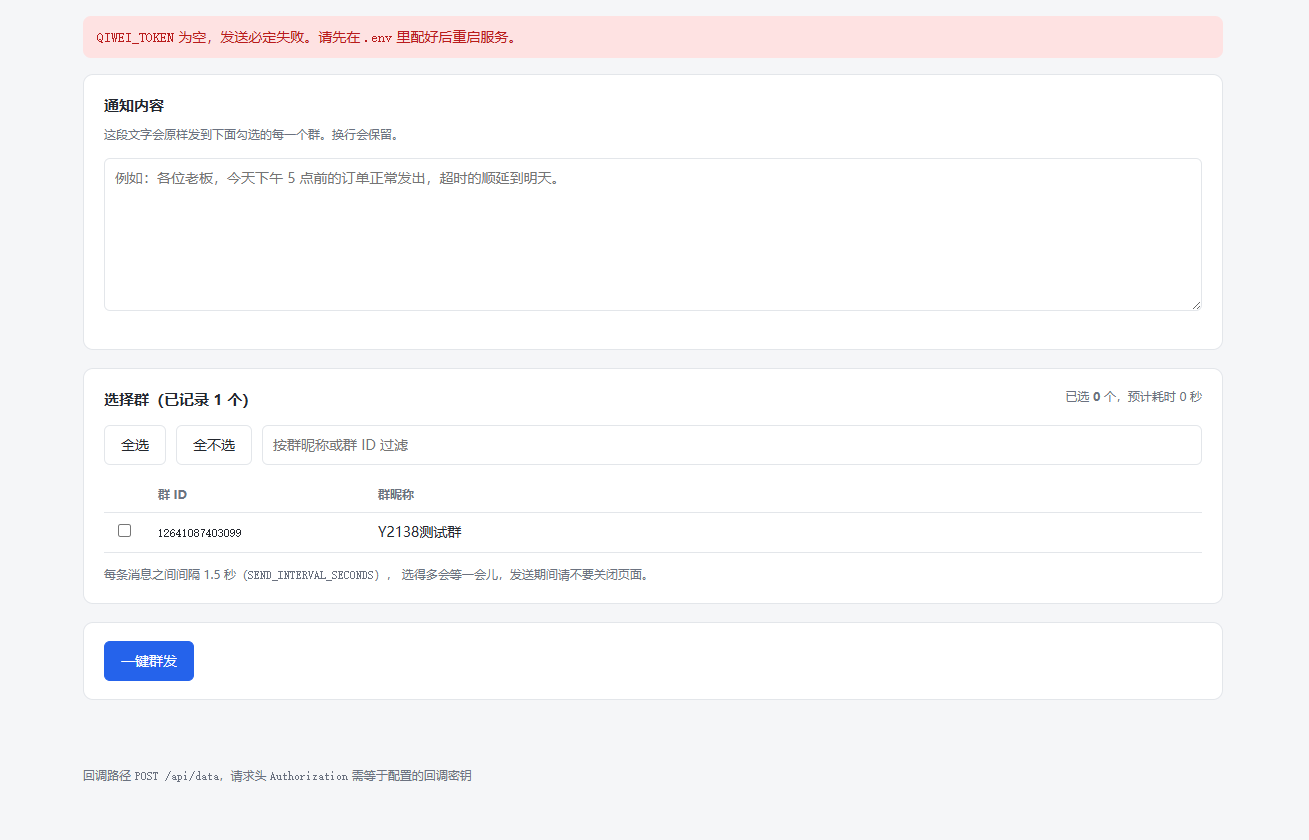Click the 全不选 button
The image size is (1309, 840).
click(214, 445)
